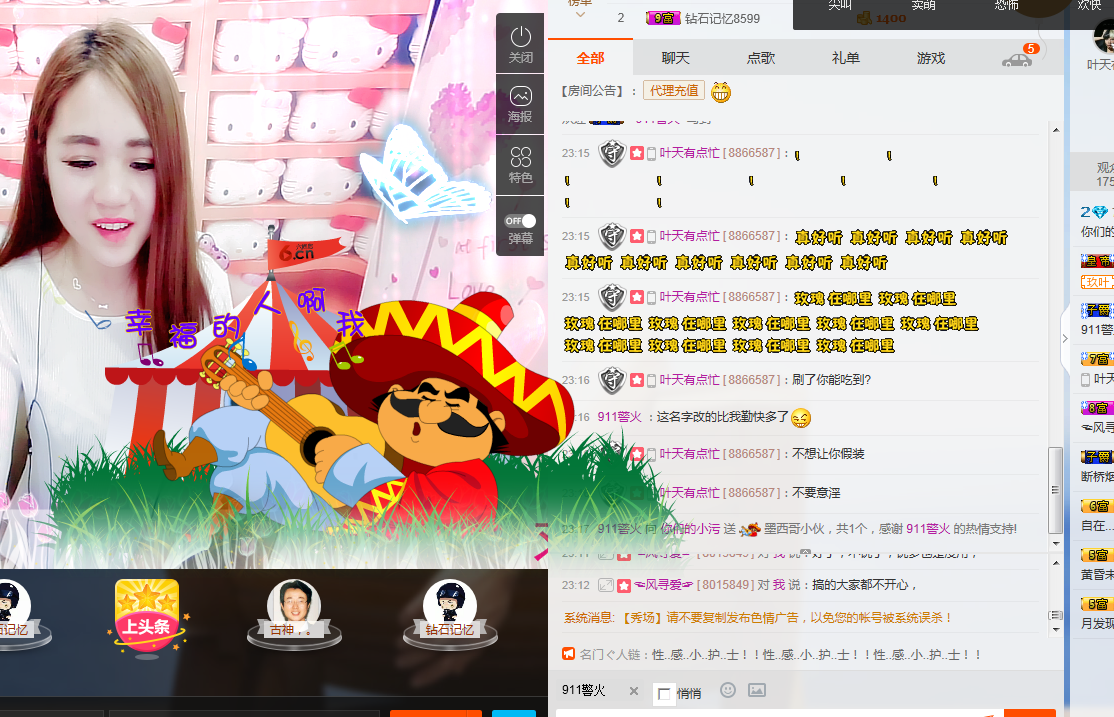The image size is (1114, 717).
Task: Tick the 悄悄 whisper checkbox
Action: [x=664, y=694]
